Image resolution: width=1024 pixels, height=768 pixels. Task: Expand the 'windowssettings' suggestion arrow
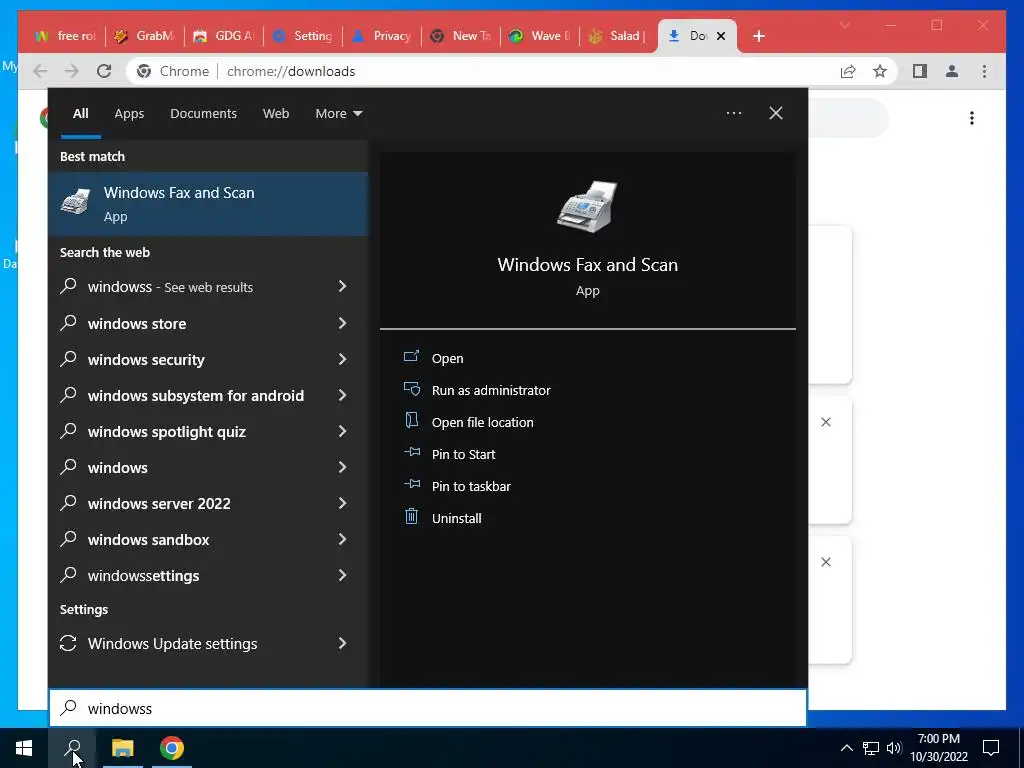pos(342,575)
